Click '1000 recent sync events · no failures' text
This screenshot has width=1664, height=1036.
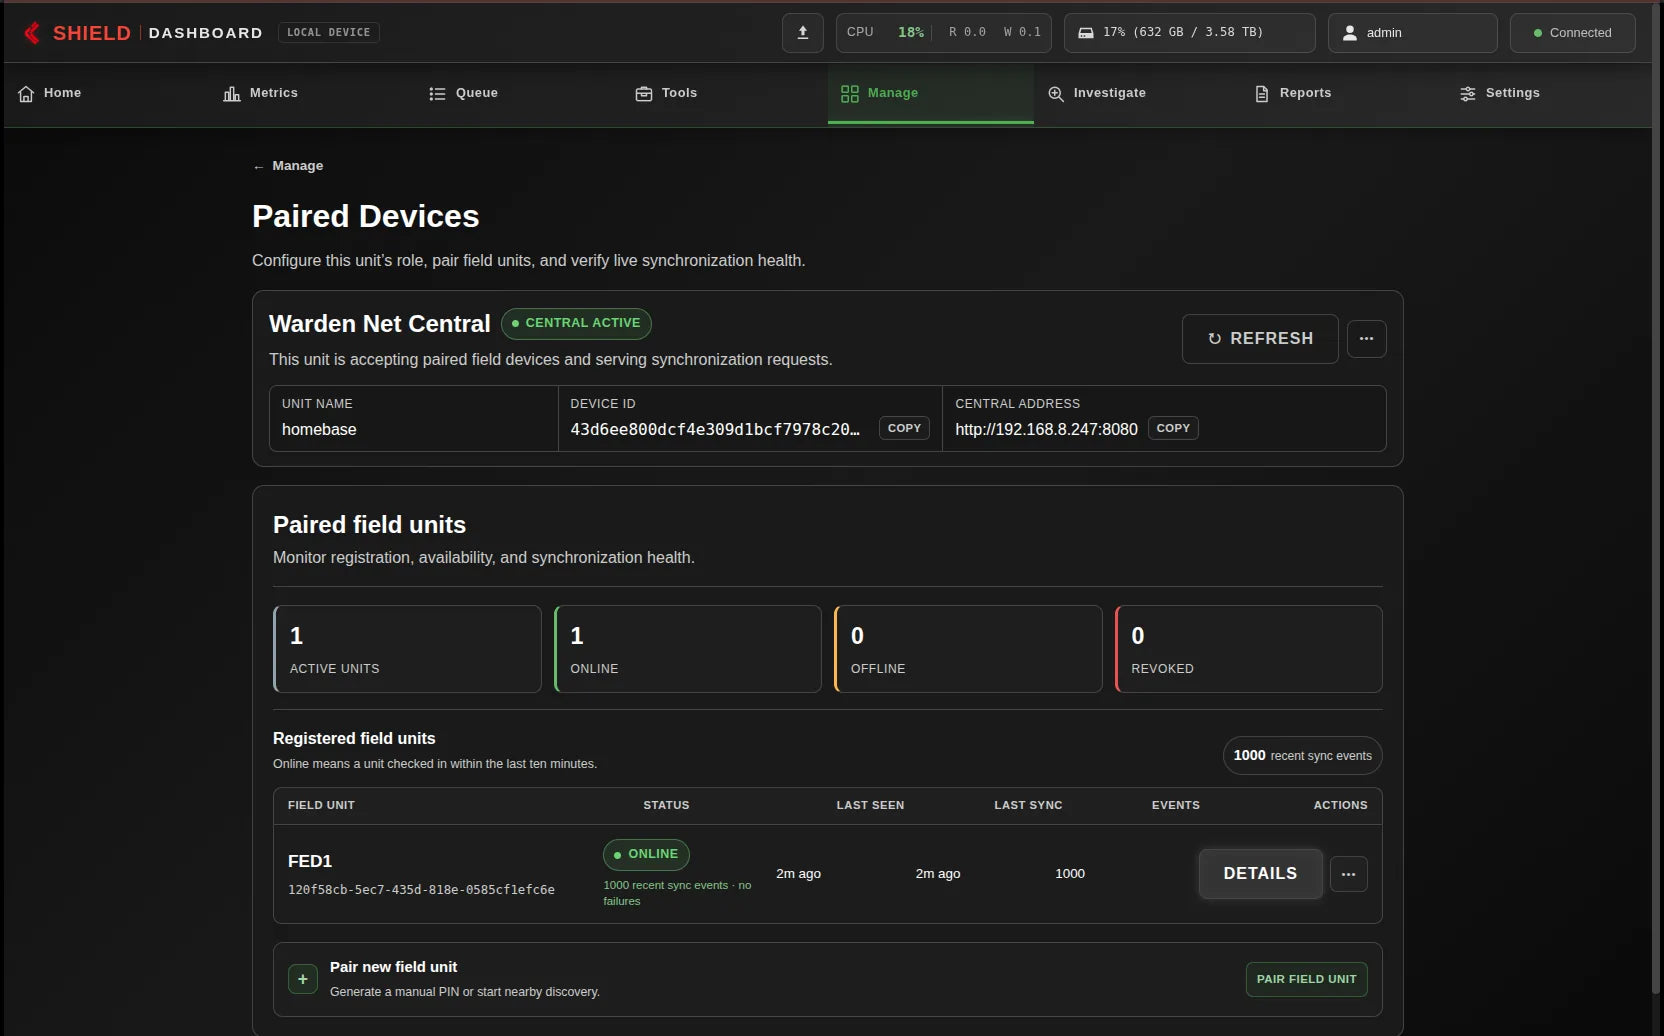(677, 893)
